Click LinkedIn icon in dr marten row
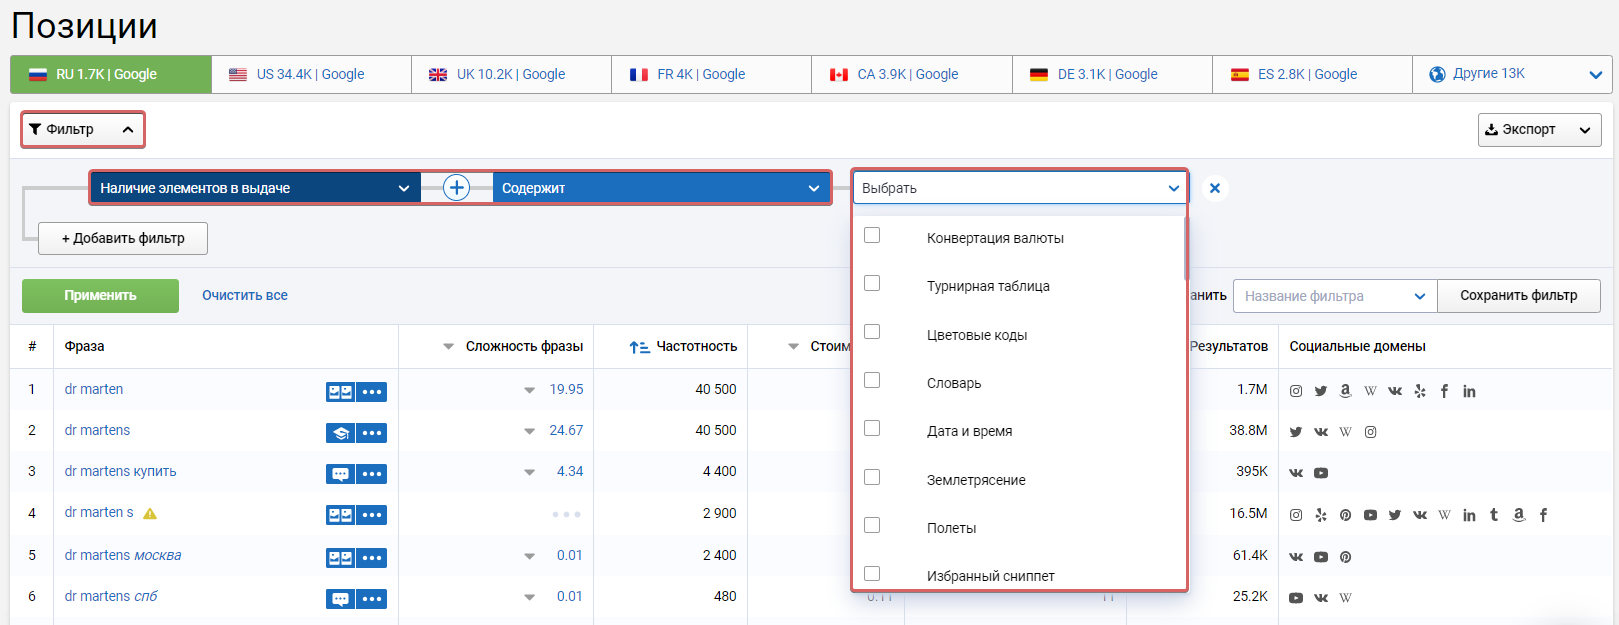Image resolution: width=1619 pixels, height=625 pixels. 1469,391
